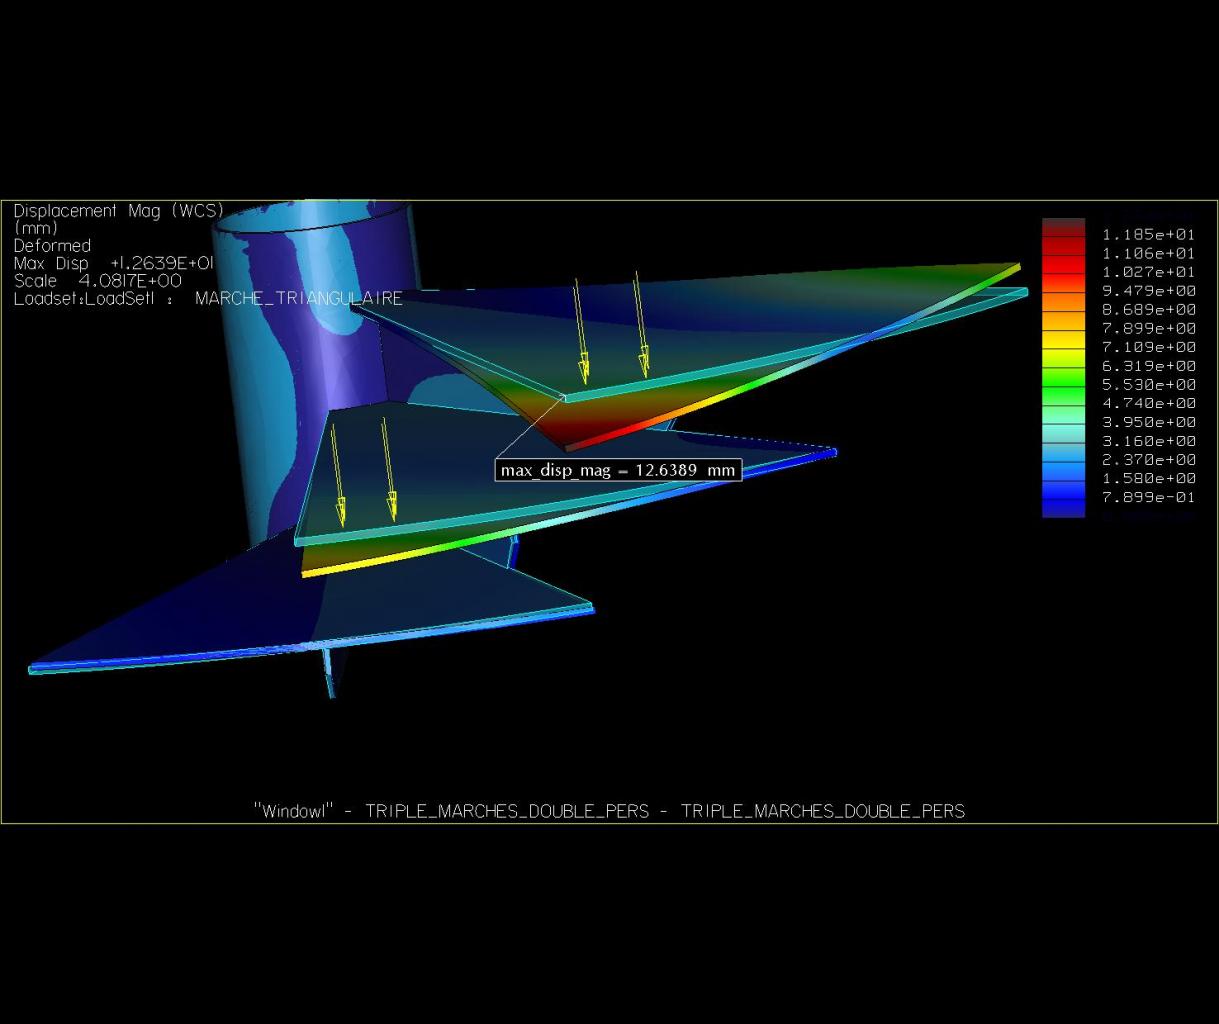Image resolution: width=1219 pixels, height=1024 pixels.
Task: Click the Displacement Mag (WCS) title text
Action: click(118, 211)
